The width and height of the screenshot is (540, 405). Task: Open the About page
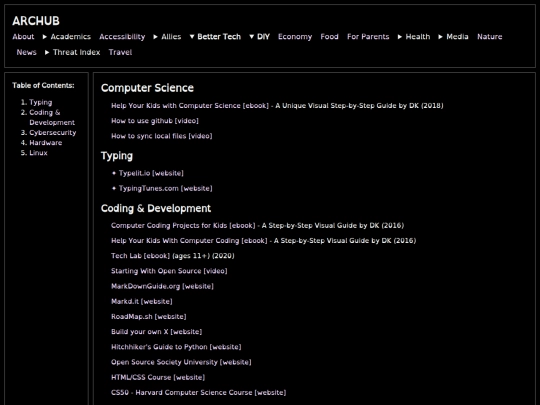coord(23,37)
